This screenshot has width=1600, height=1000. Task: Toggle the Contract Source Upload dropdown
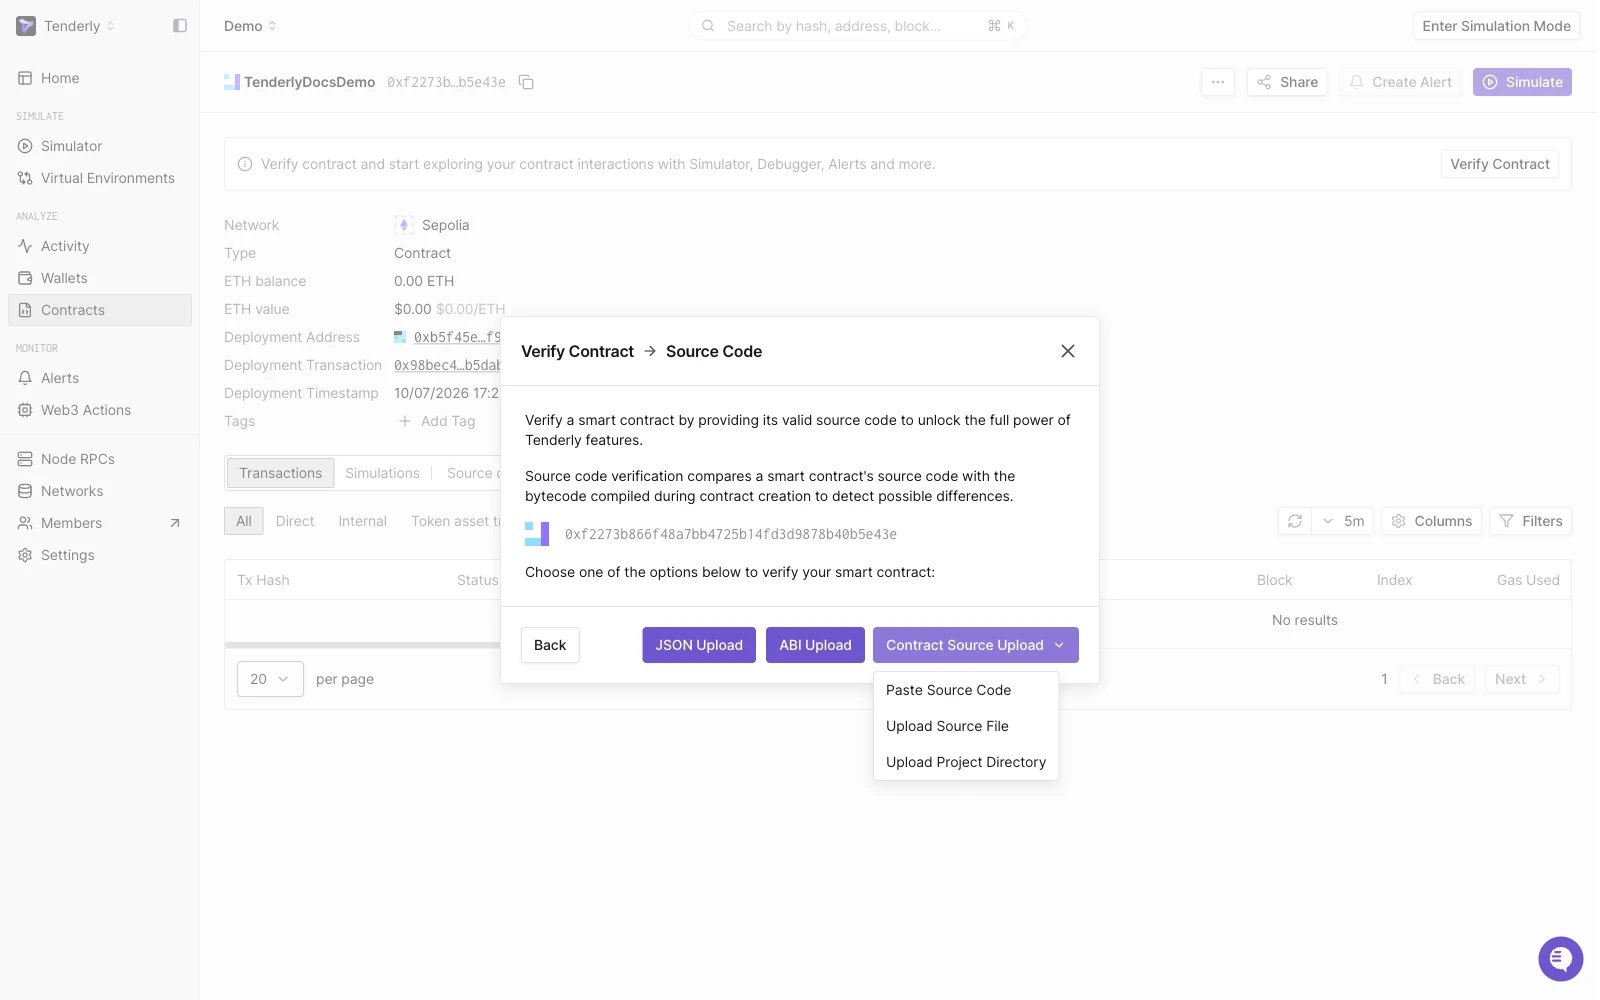(x=976, y=645)
